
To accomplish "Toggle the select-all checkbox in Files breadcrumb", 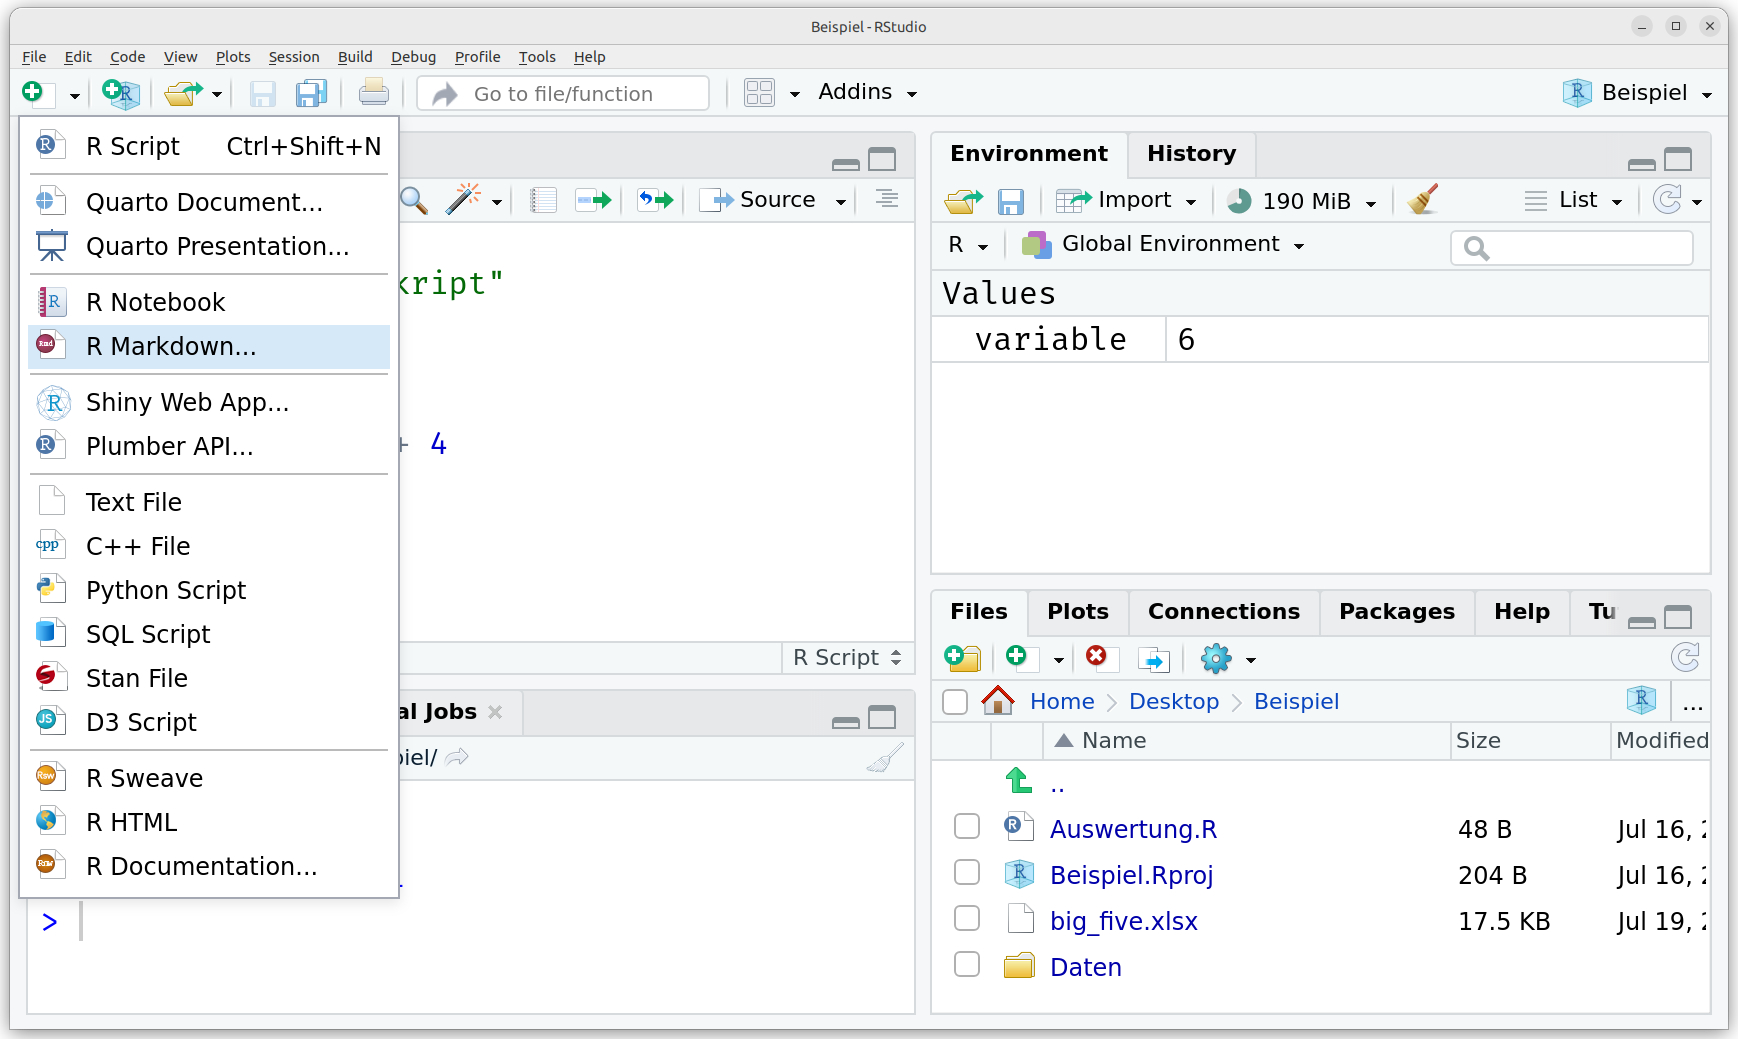I will tap(955, 702).
